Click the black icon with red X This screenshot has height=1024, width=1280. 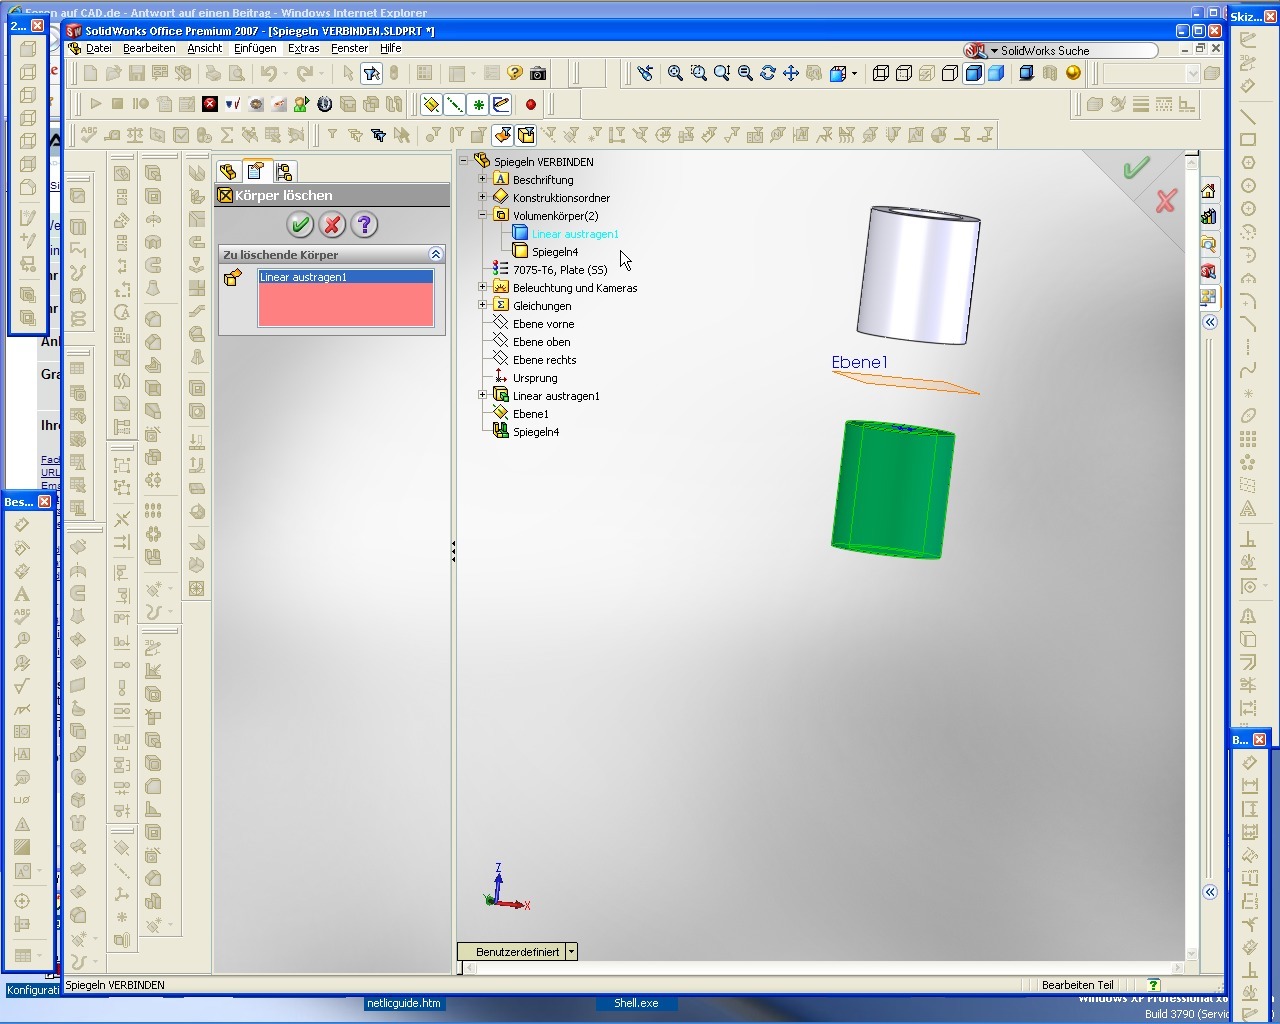click(210, 104)
